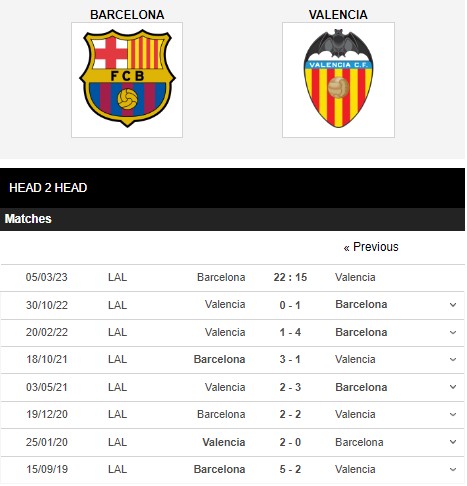Click the Valencia C.F. bat crest
This screenshot has height=486, width=467.
[x=338, y=79]
